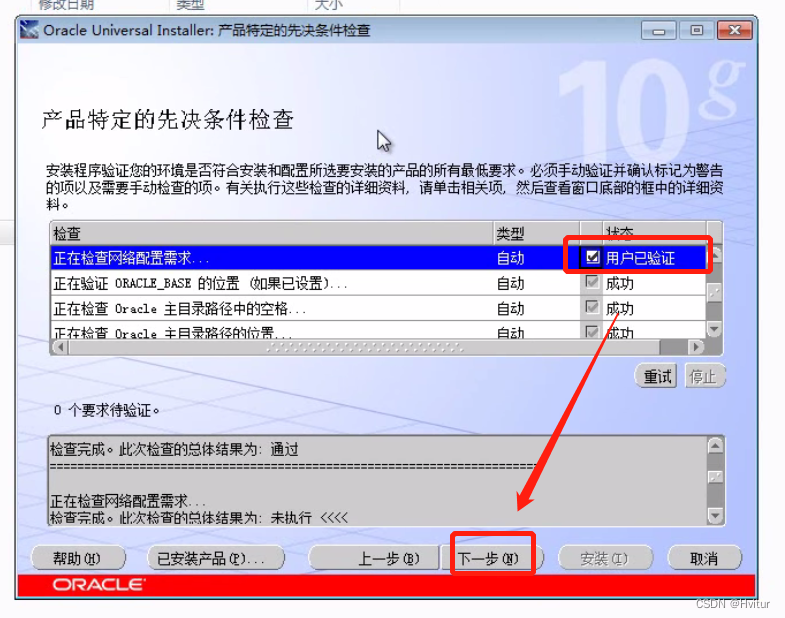This screenshot has height=618, width=785.
Task: Click the 总体结果为: 未执行 line in details box
Action: click(199, 517)
